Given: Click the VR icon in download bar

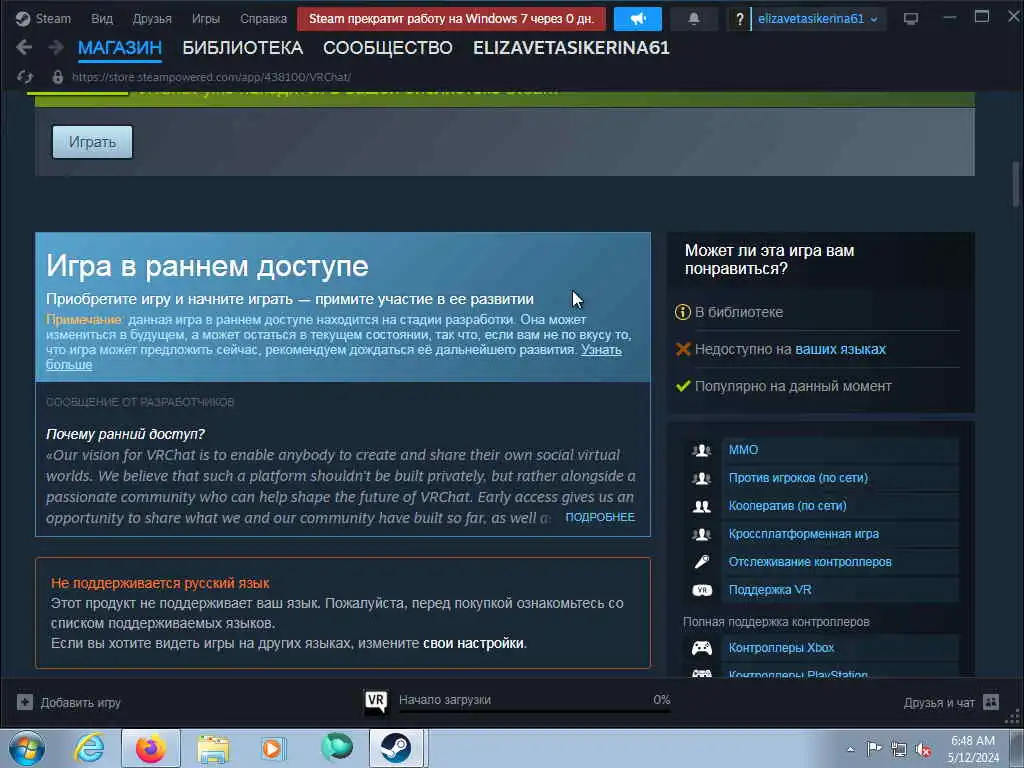Looking at the screenshot, I should 376,702.
